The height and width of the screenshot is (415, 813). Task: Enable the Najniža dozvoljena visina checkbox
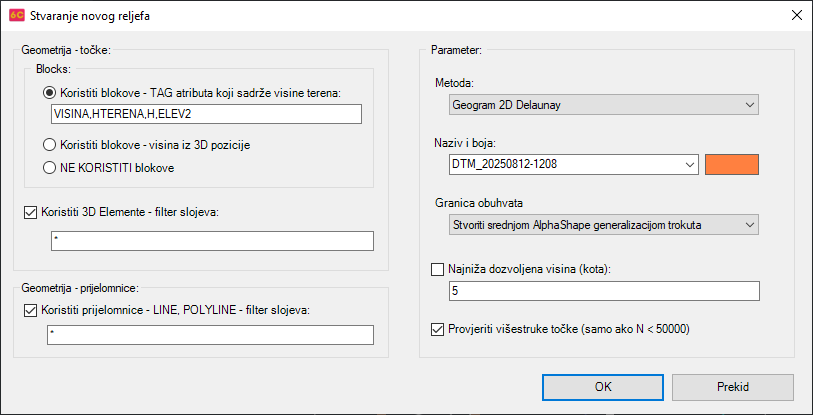[x=436, y=269]
